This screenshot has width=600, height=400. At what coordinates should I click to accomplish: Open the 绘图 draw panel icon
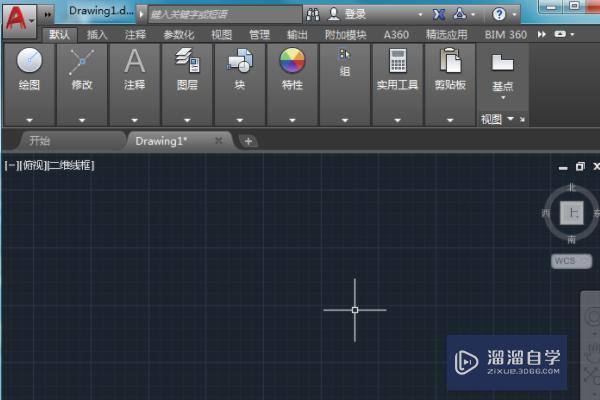point(29,60)
